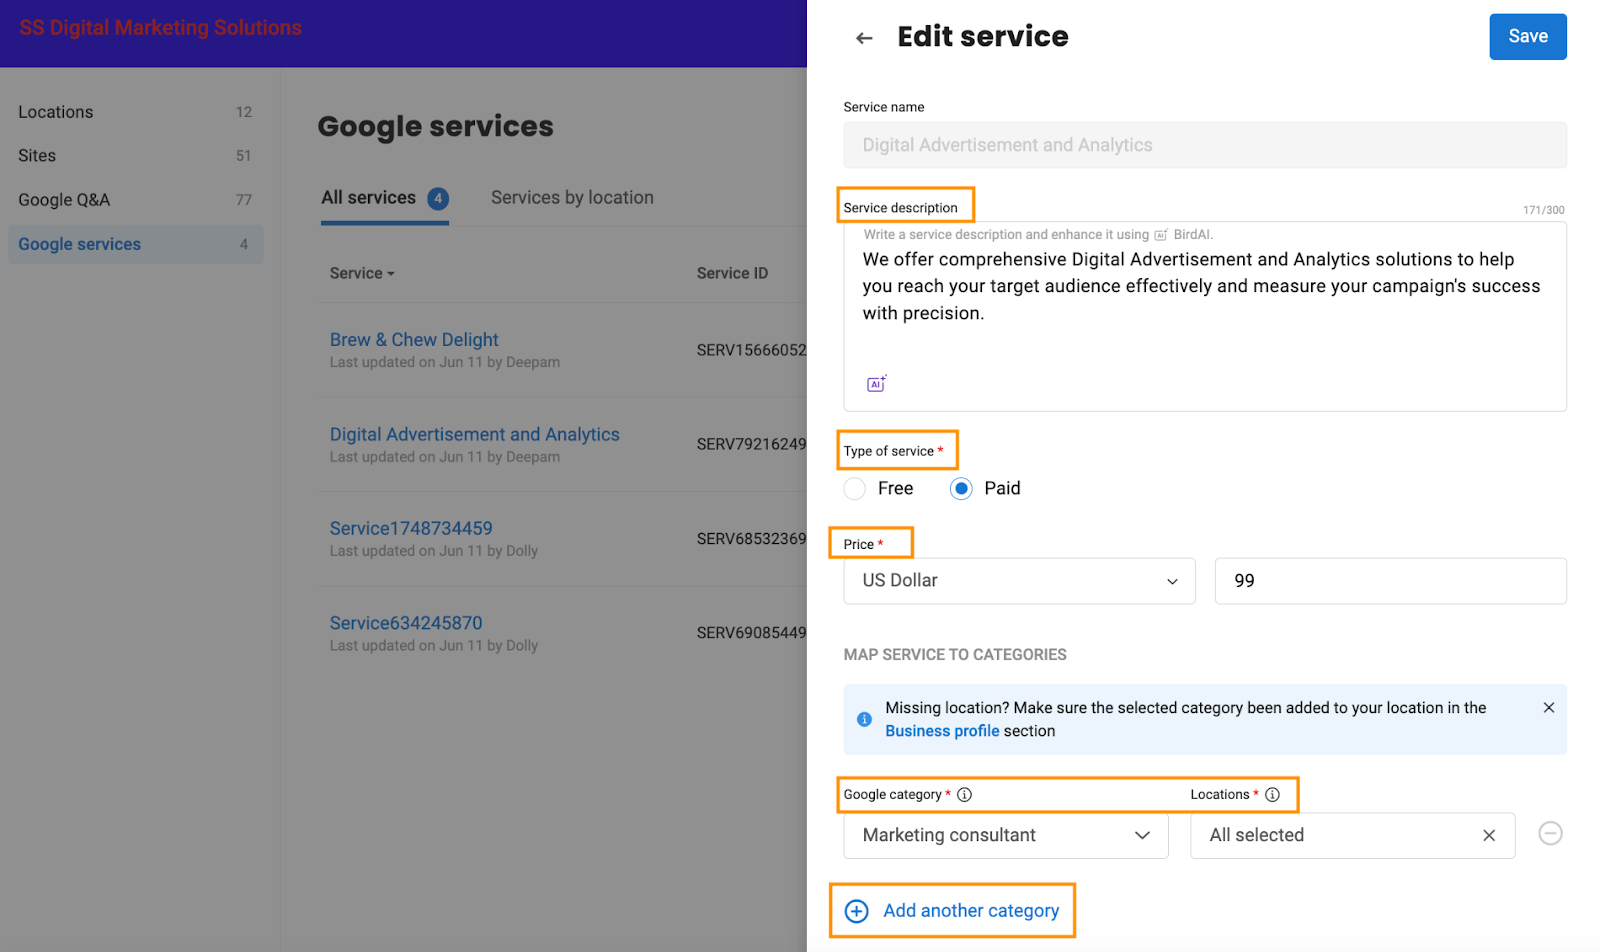The image size is (1600, 952).
Task: Click SS Digital Marketing Solutions header title
Action: click(x=160, y=28)
